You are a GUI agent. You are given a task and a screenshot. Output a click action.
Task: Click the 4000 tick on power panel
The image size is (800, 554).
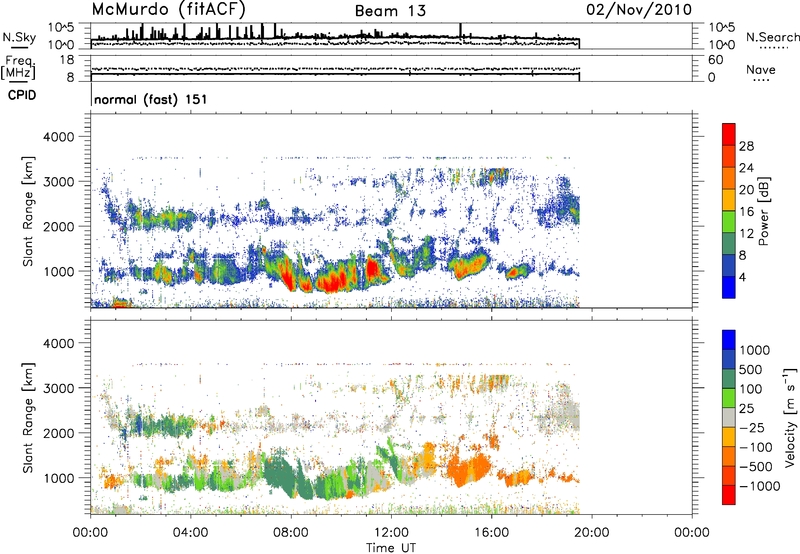pyautogui.click(x=59, y=137)
